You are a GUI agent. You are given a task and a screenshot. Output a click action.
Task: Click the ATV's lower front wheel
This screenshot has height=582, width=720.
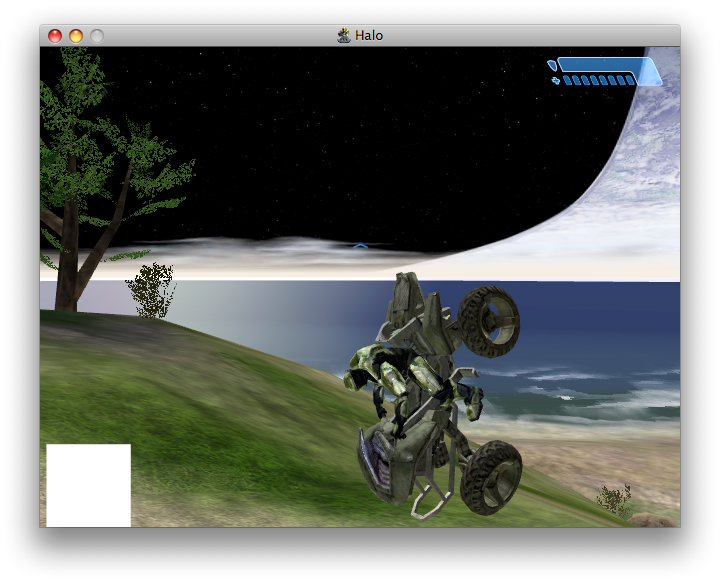coord(491,478)
